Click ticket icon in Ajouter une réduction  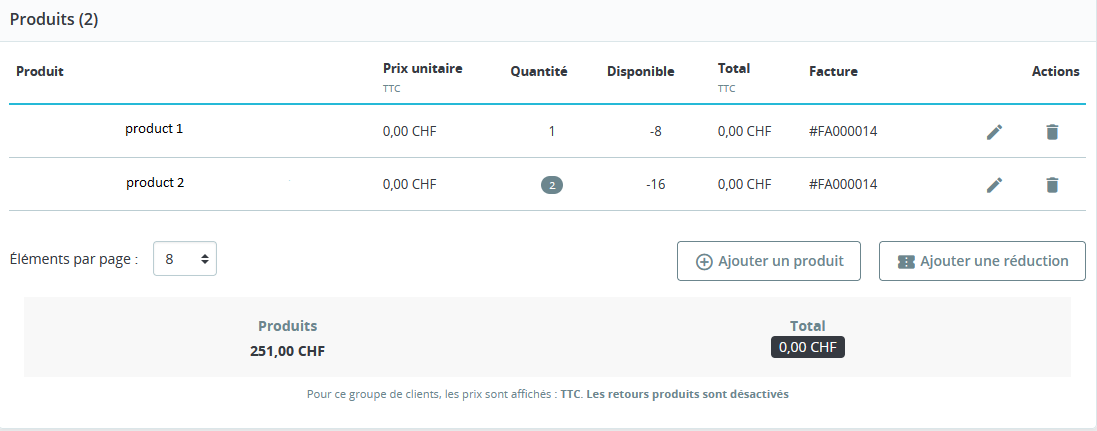pyautogui.click(x=906, y=262)
